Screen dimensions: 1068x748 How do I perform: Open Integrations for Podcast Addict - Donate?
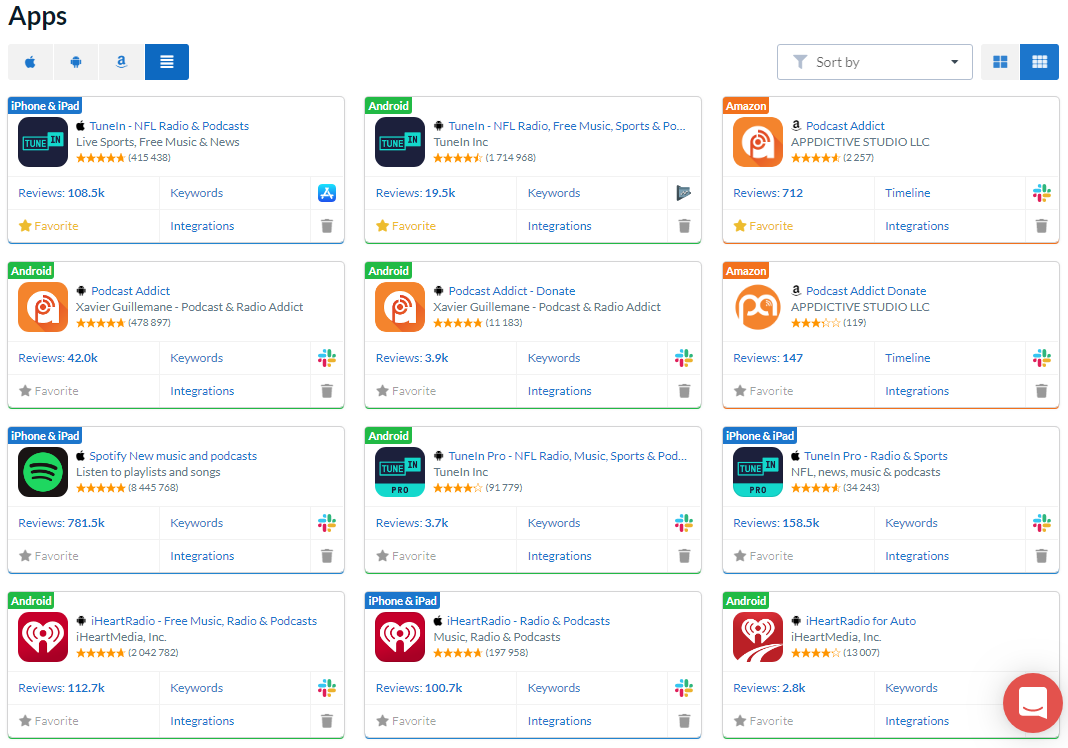click(x=559, y=390)
